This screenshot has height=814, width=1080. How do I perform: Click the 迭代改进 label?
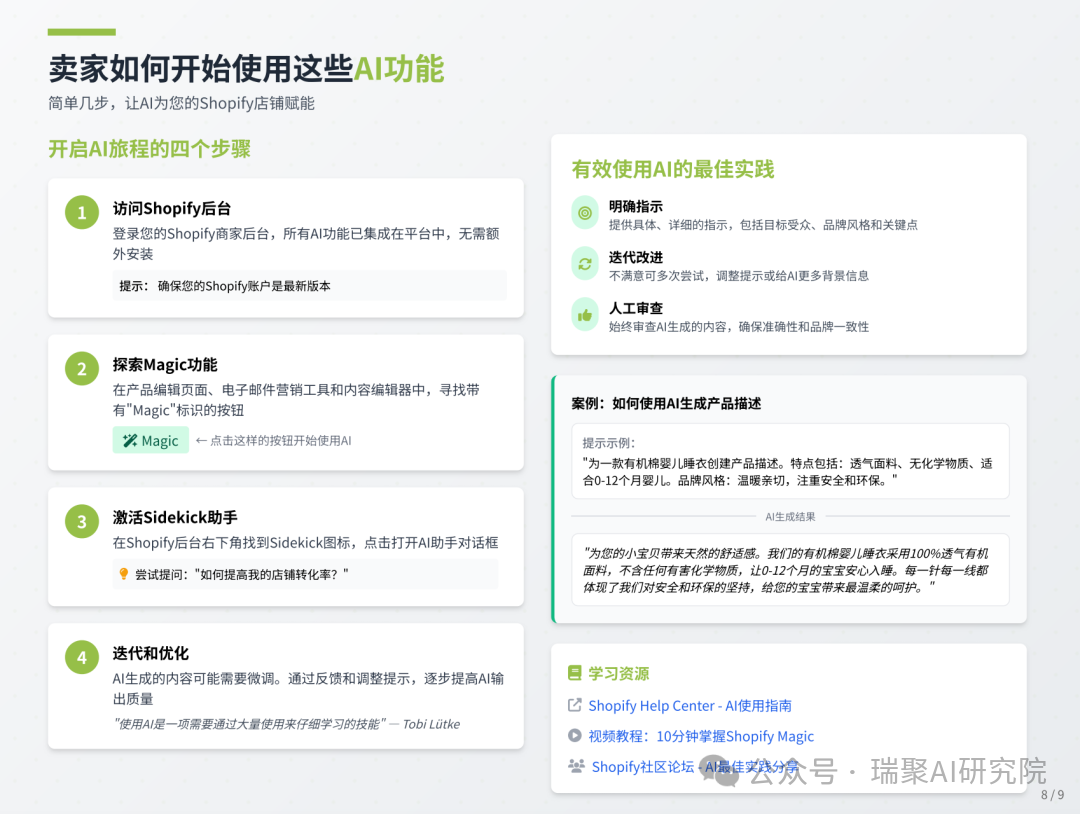coord(636,258)
